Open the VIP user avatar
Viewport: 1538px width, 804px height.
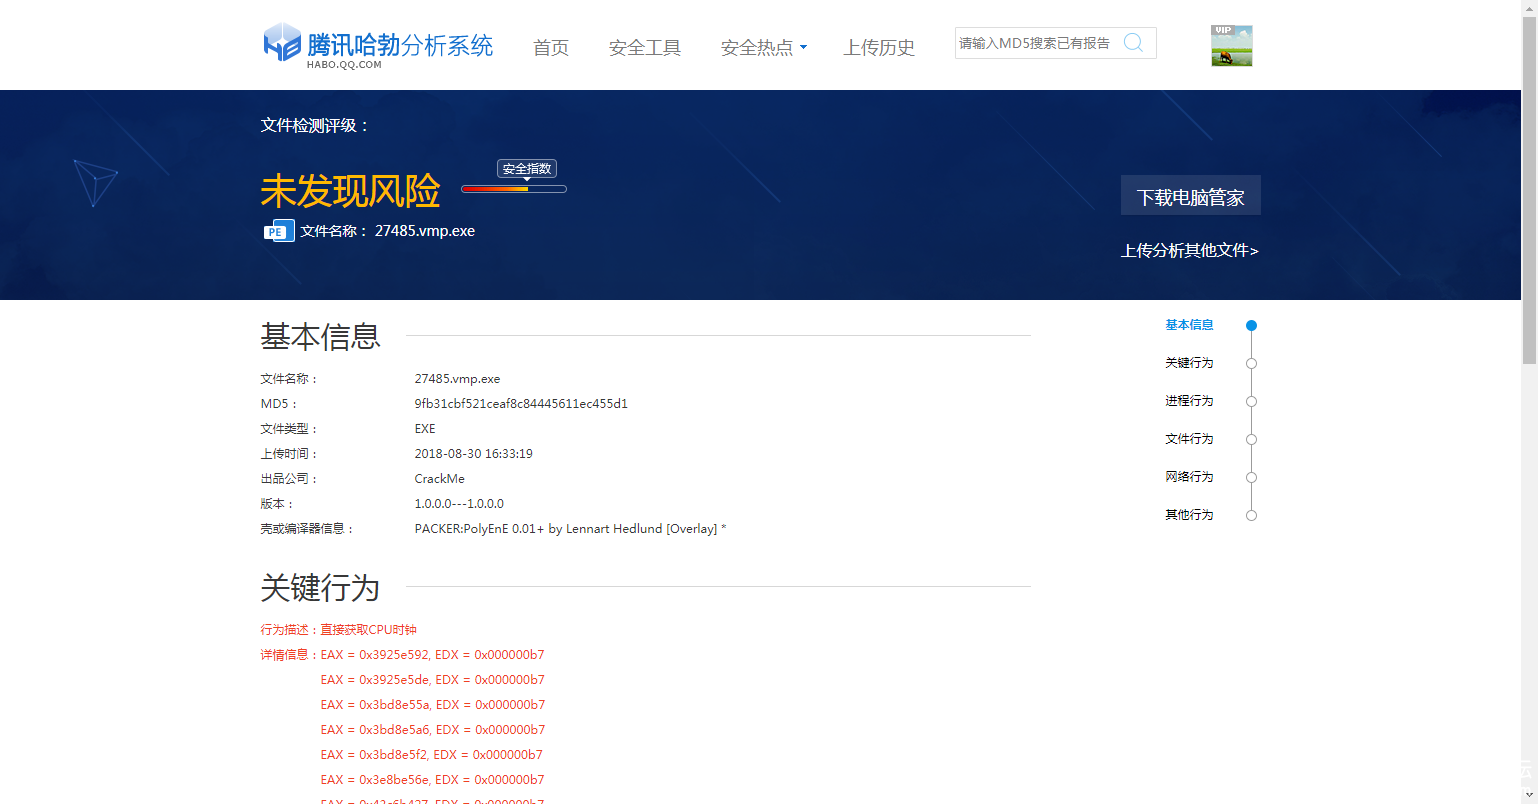1231,46
